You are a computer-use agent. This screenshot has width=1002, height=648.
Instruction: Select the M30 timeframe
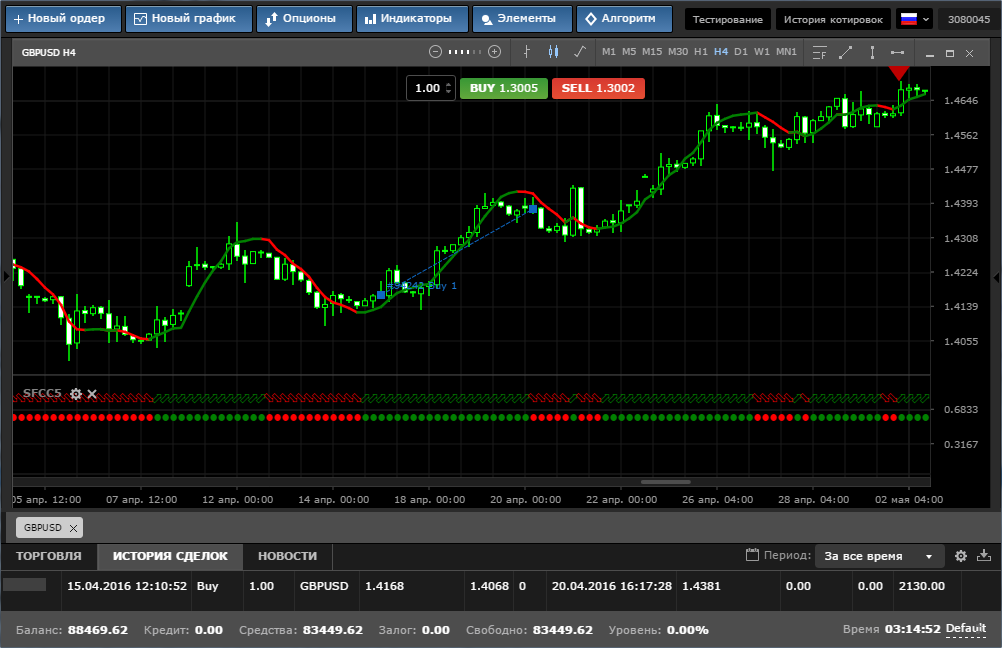click(x=678, y=52)
